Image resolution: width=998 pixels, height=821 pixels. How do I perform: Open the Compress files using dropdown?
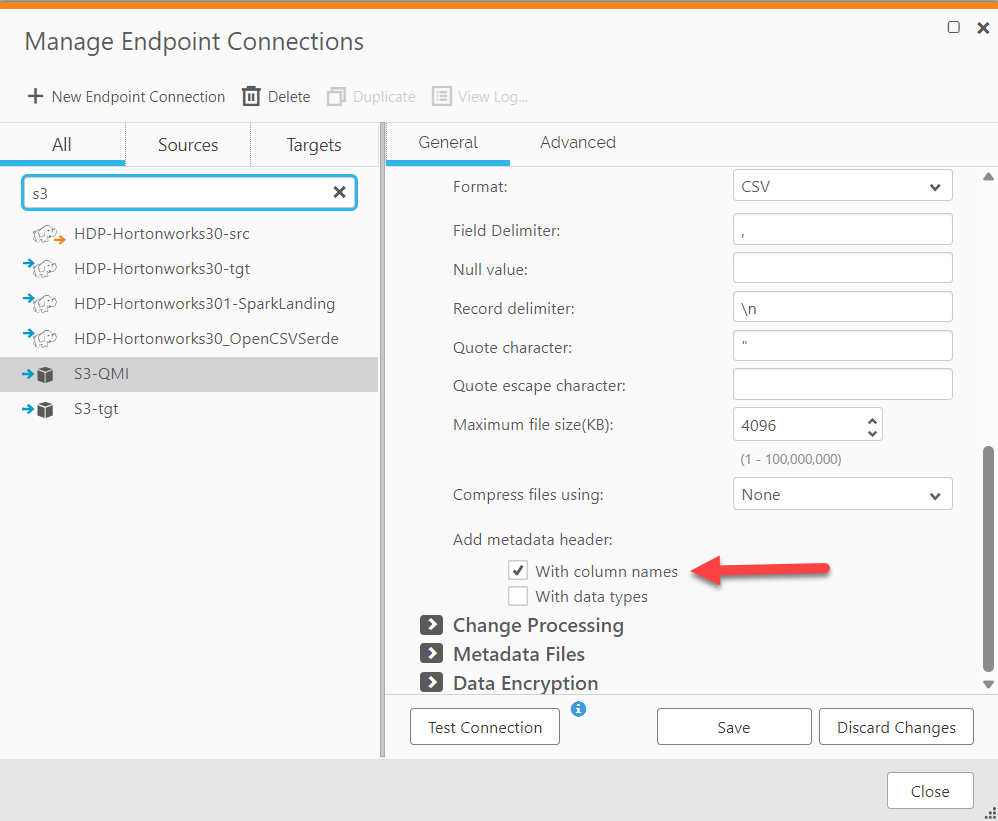[x=842, y=494]
